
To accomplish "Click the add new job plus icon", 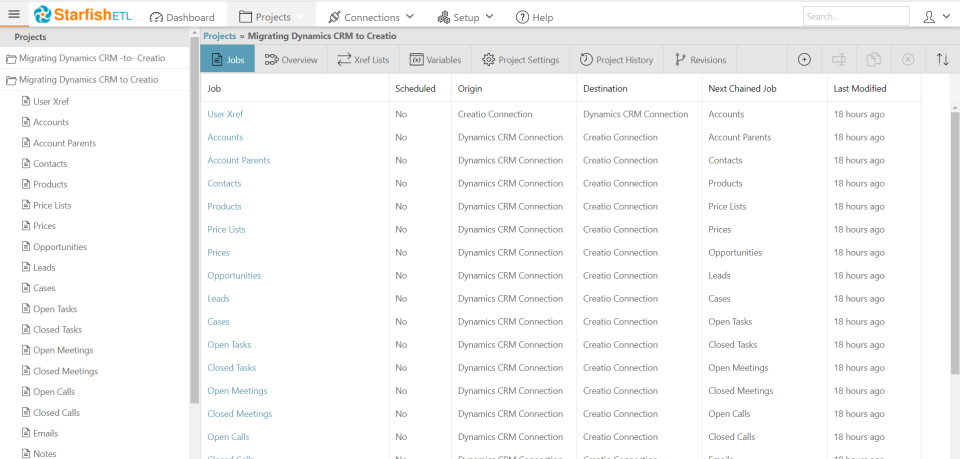I will click(x=804, y=60).
